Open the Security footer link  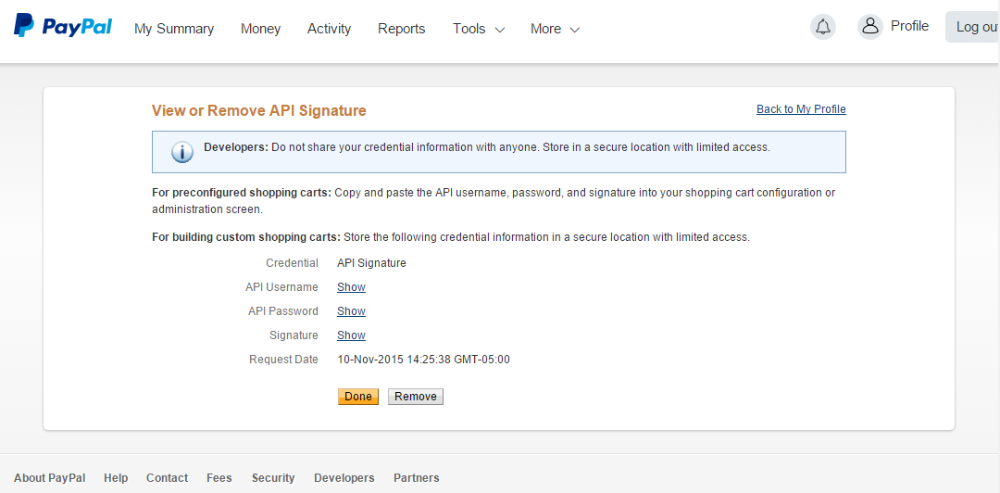[273, 478]
